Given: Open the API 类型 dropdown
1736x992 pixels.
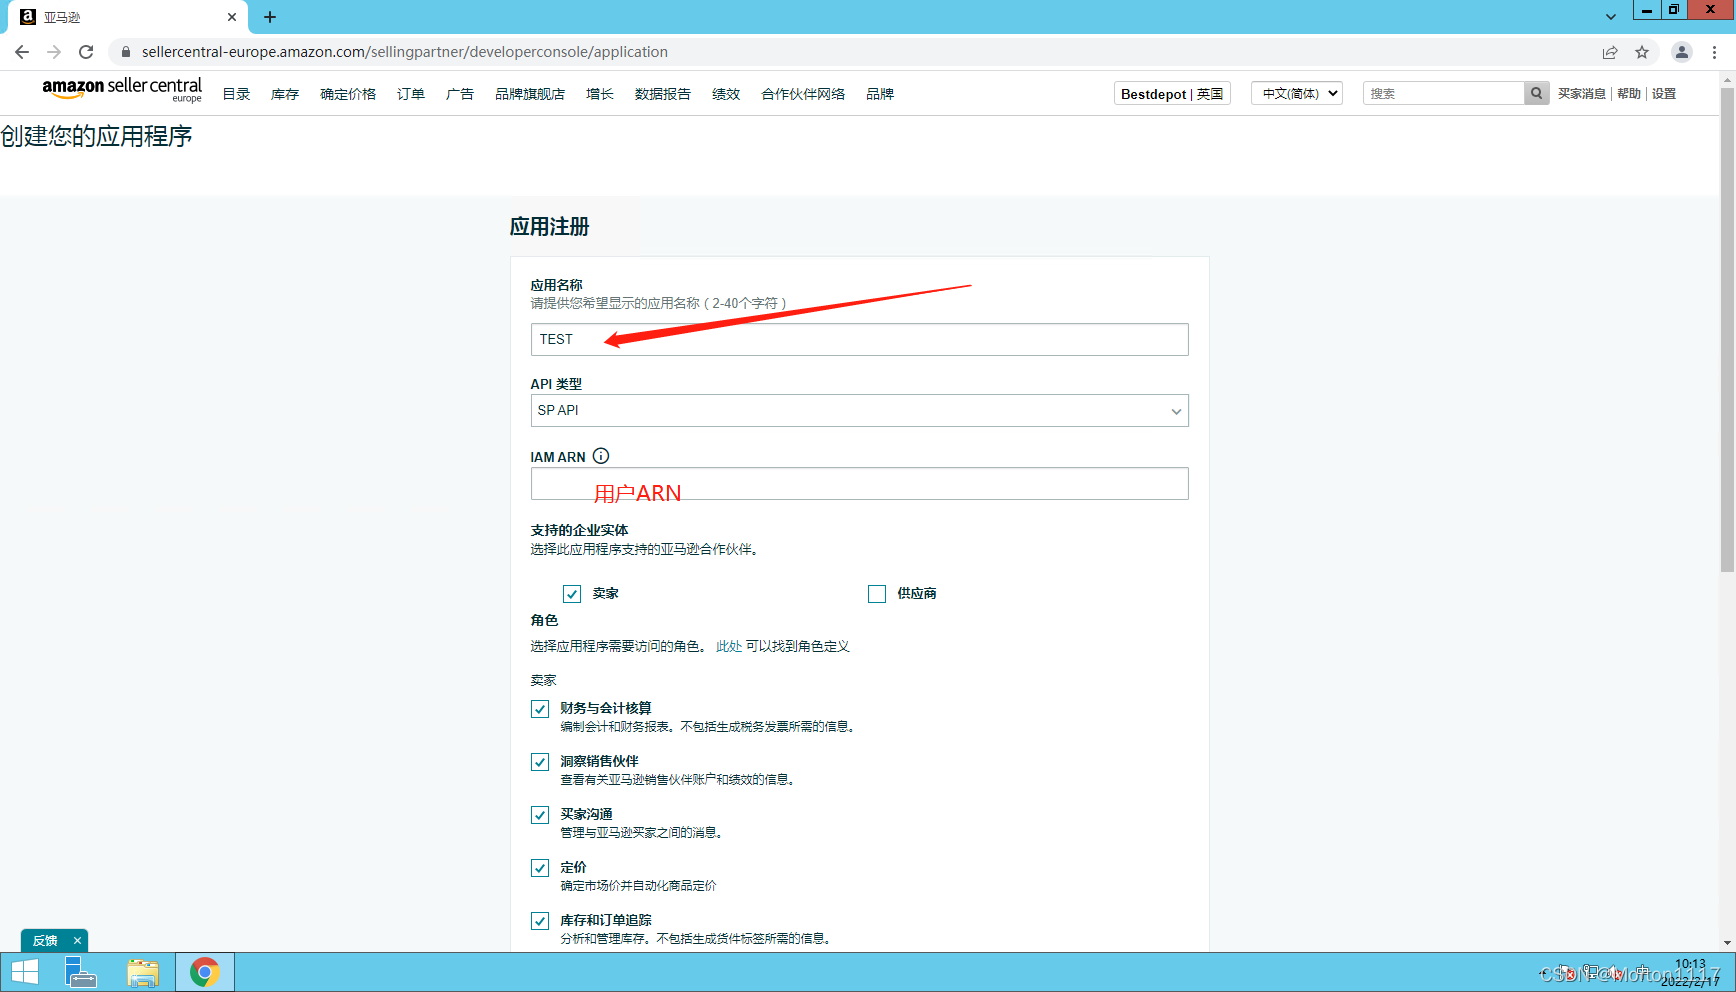Looking at the screenshot, I should coord(859,411).
